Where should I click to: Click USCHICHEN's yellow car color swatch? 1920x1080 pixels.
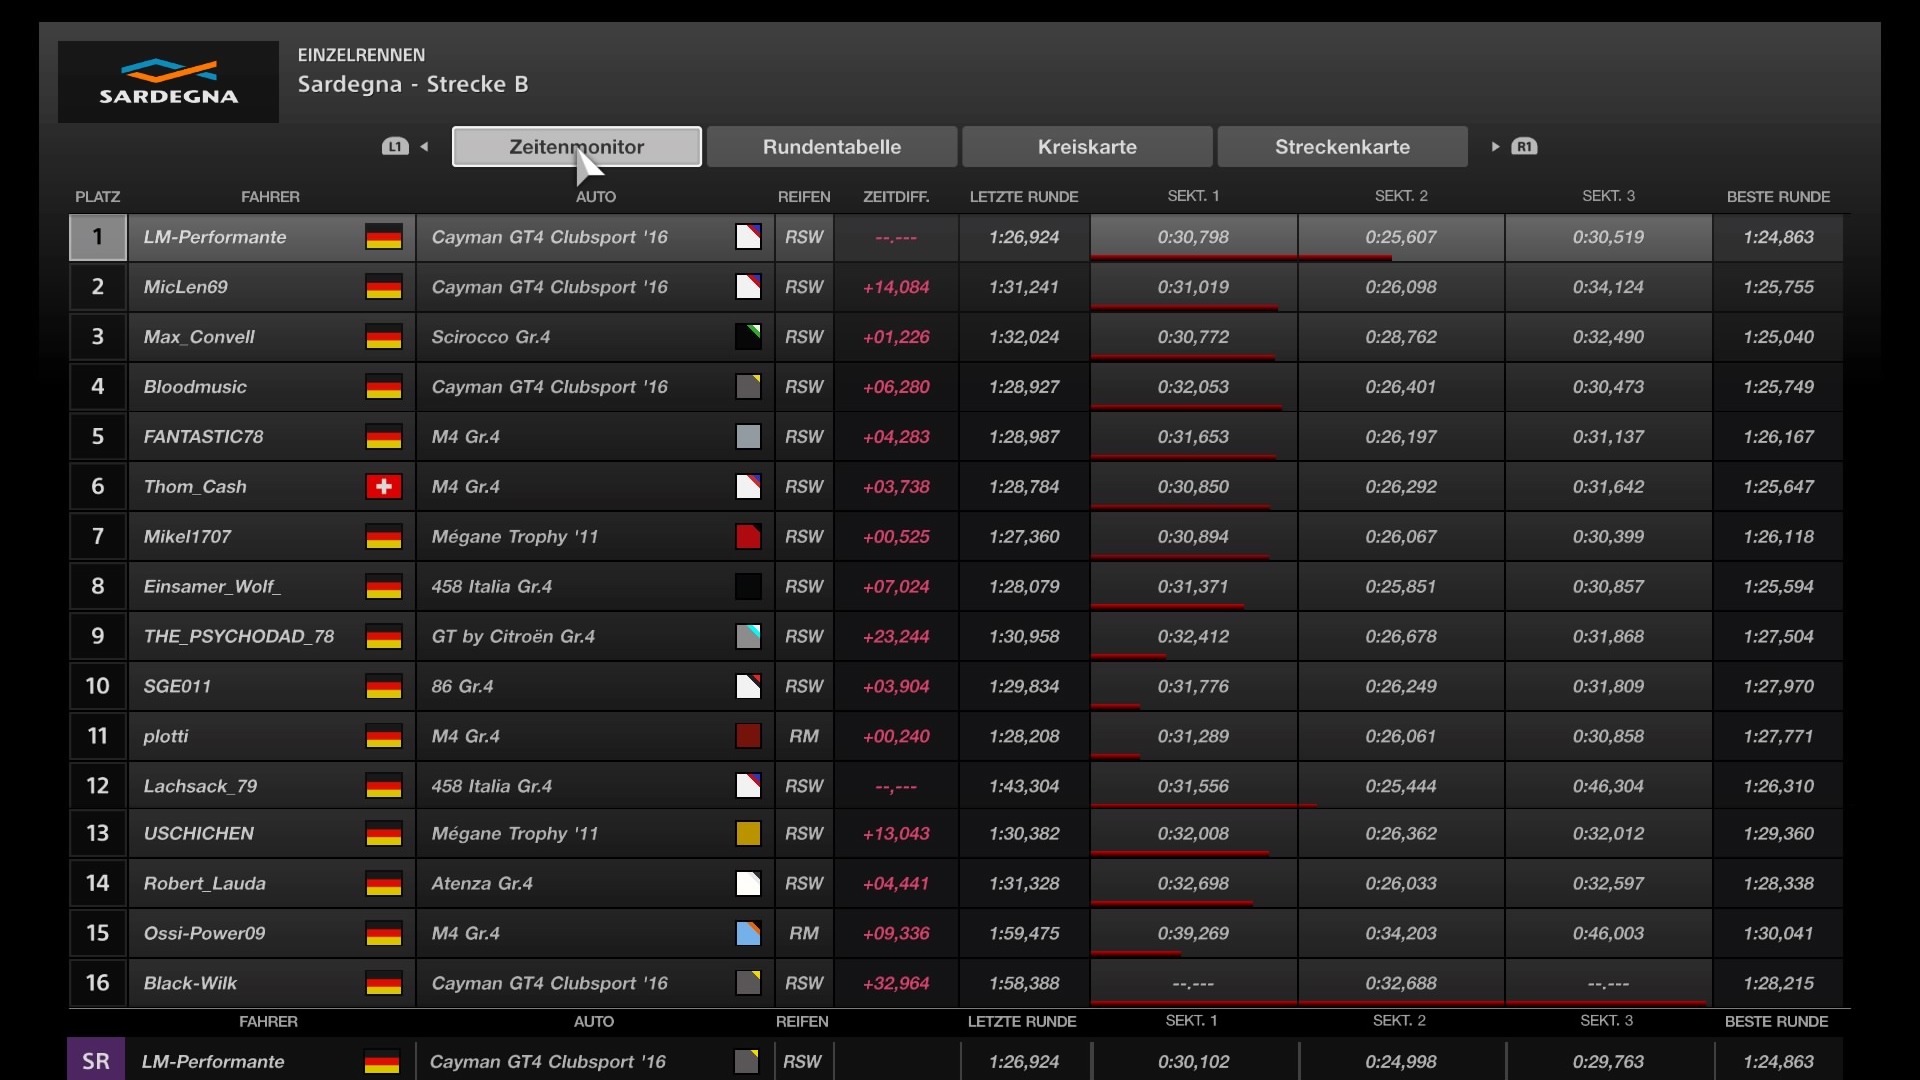click(x=748, y=834)
